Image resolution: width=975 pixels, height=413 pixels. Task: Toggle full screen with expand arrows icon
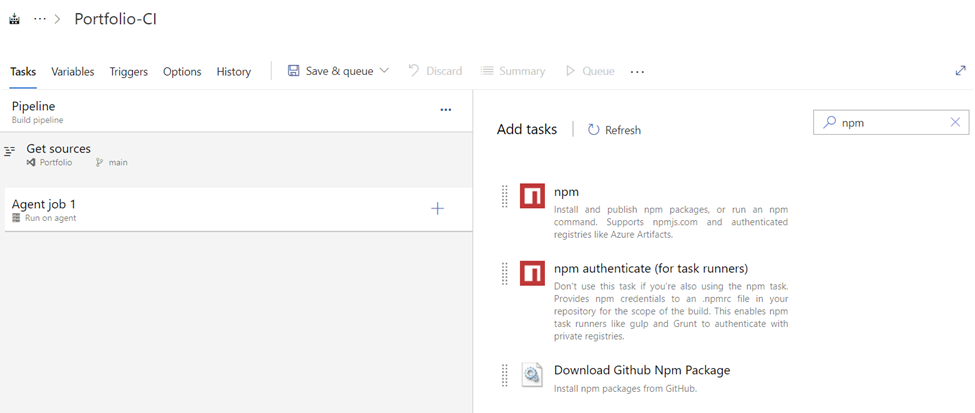(961, 71)
